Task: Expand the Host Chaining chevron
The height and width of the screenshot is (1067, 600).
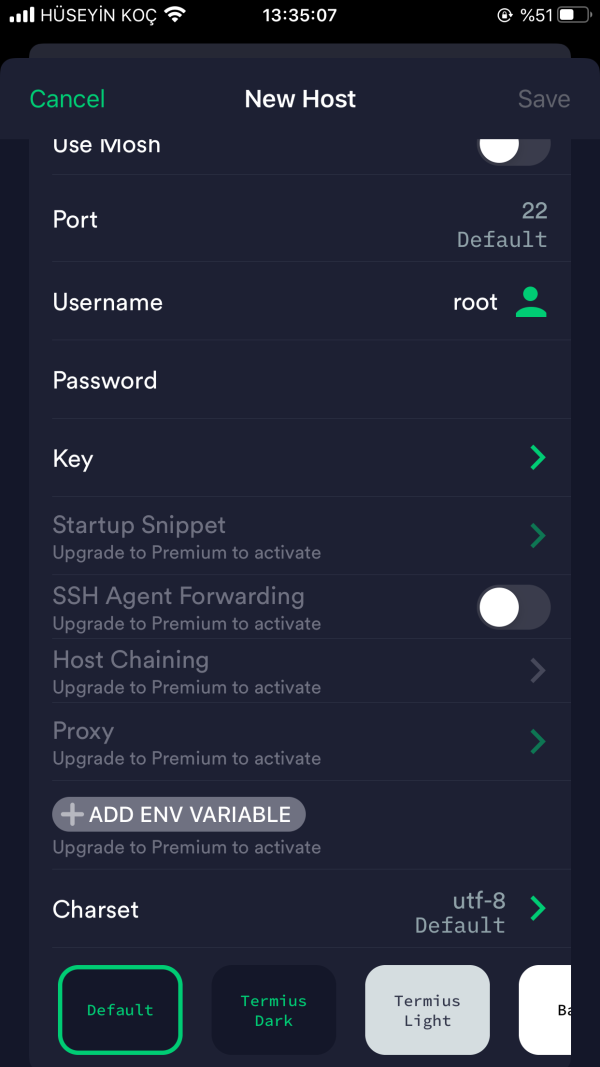Action: [x=538, y=670]
